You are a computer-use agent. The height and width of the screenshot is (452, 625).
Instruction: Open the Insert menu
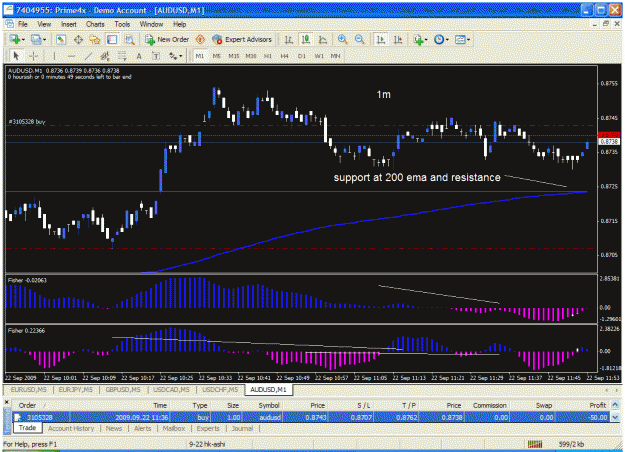tap(69, 24)
